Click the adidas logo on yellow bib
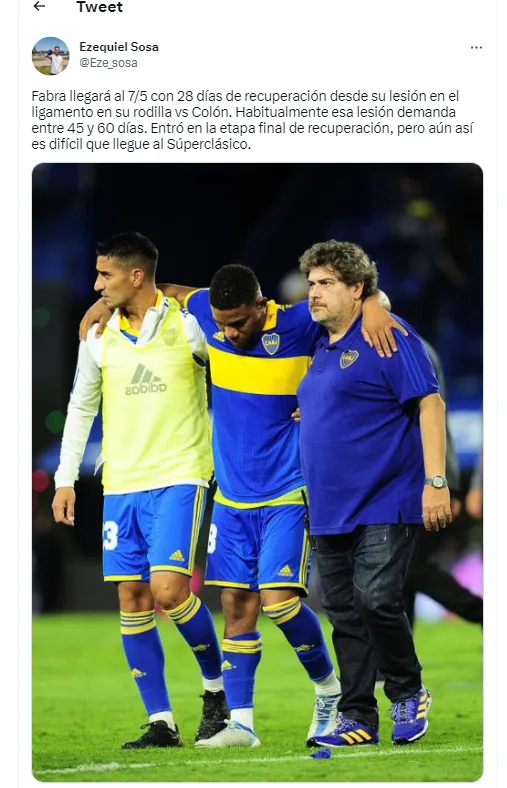Screen dimensions: 507x788 pyautogui.click(x=146, y=379)
